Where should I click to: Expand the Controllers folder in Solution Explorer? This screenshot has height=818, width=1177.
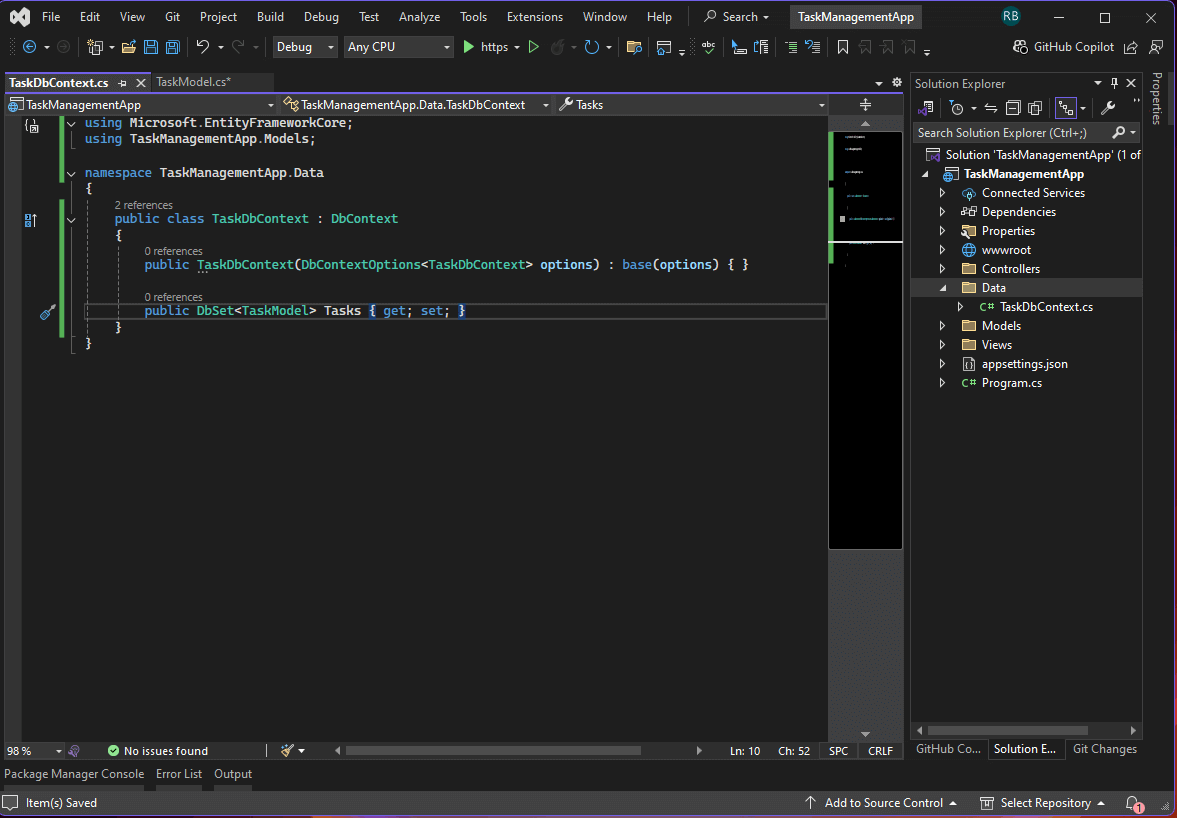pos(942,269)
